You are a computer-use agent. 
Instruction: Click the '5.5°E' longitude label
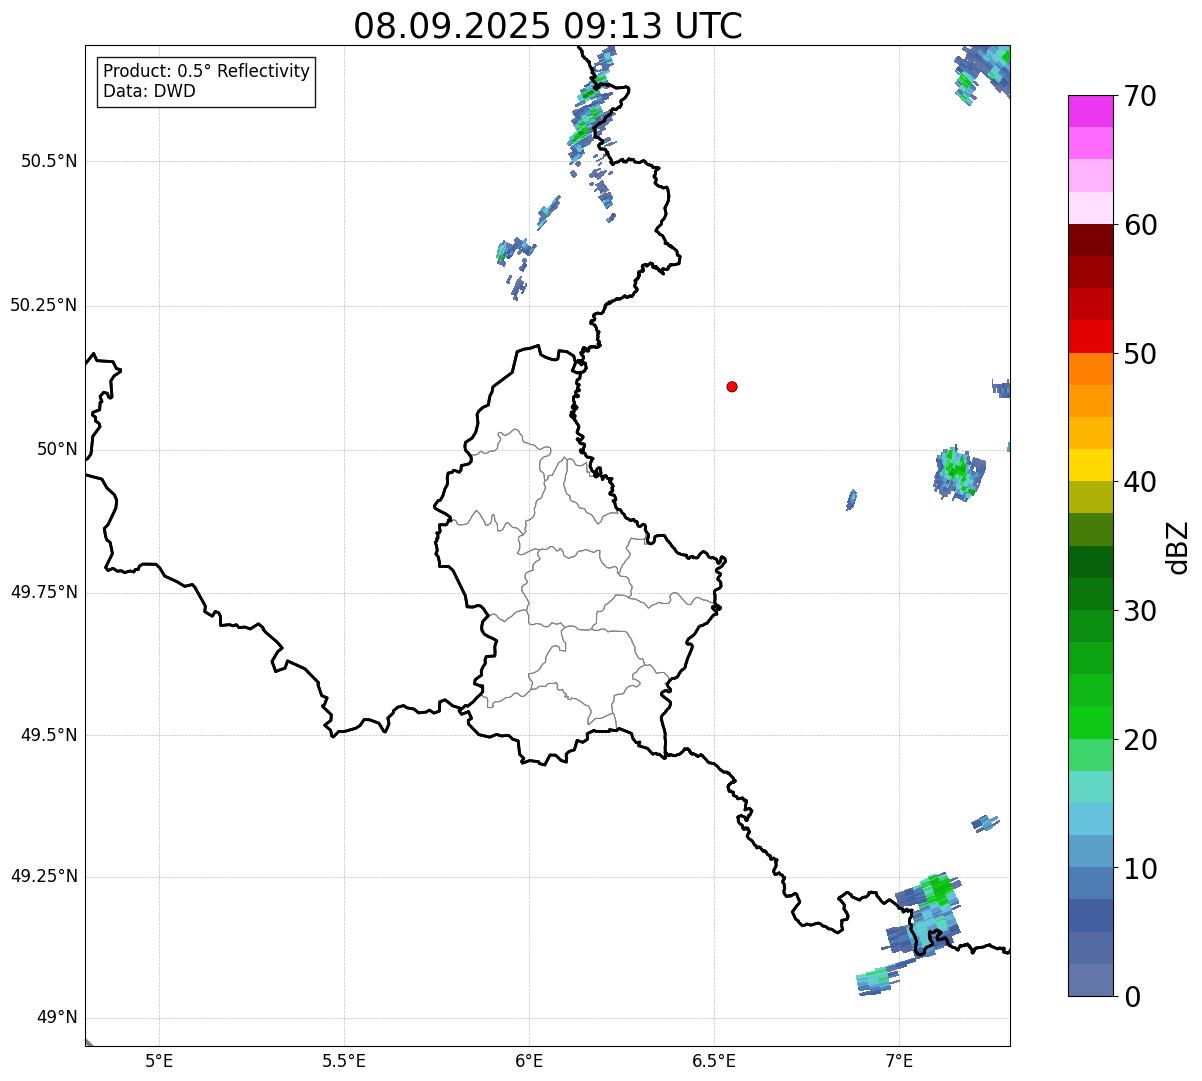point(344,1060)
